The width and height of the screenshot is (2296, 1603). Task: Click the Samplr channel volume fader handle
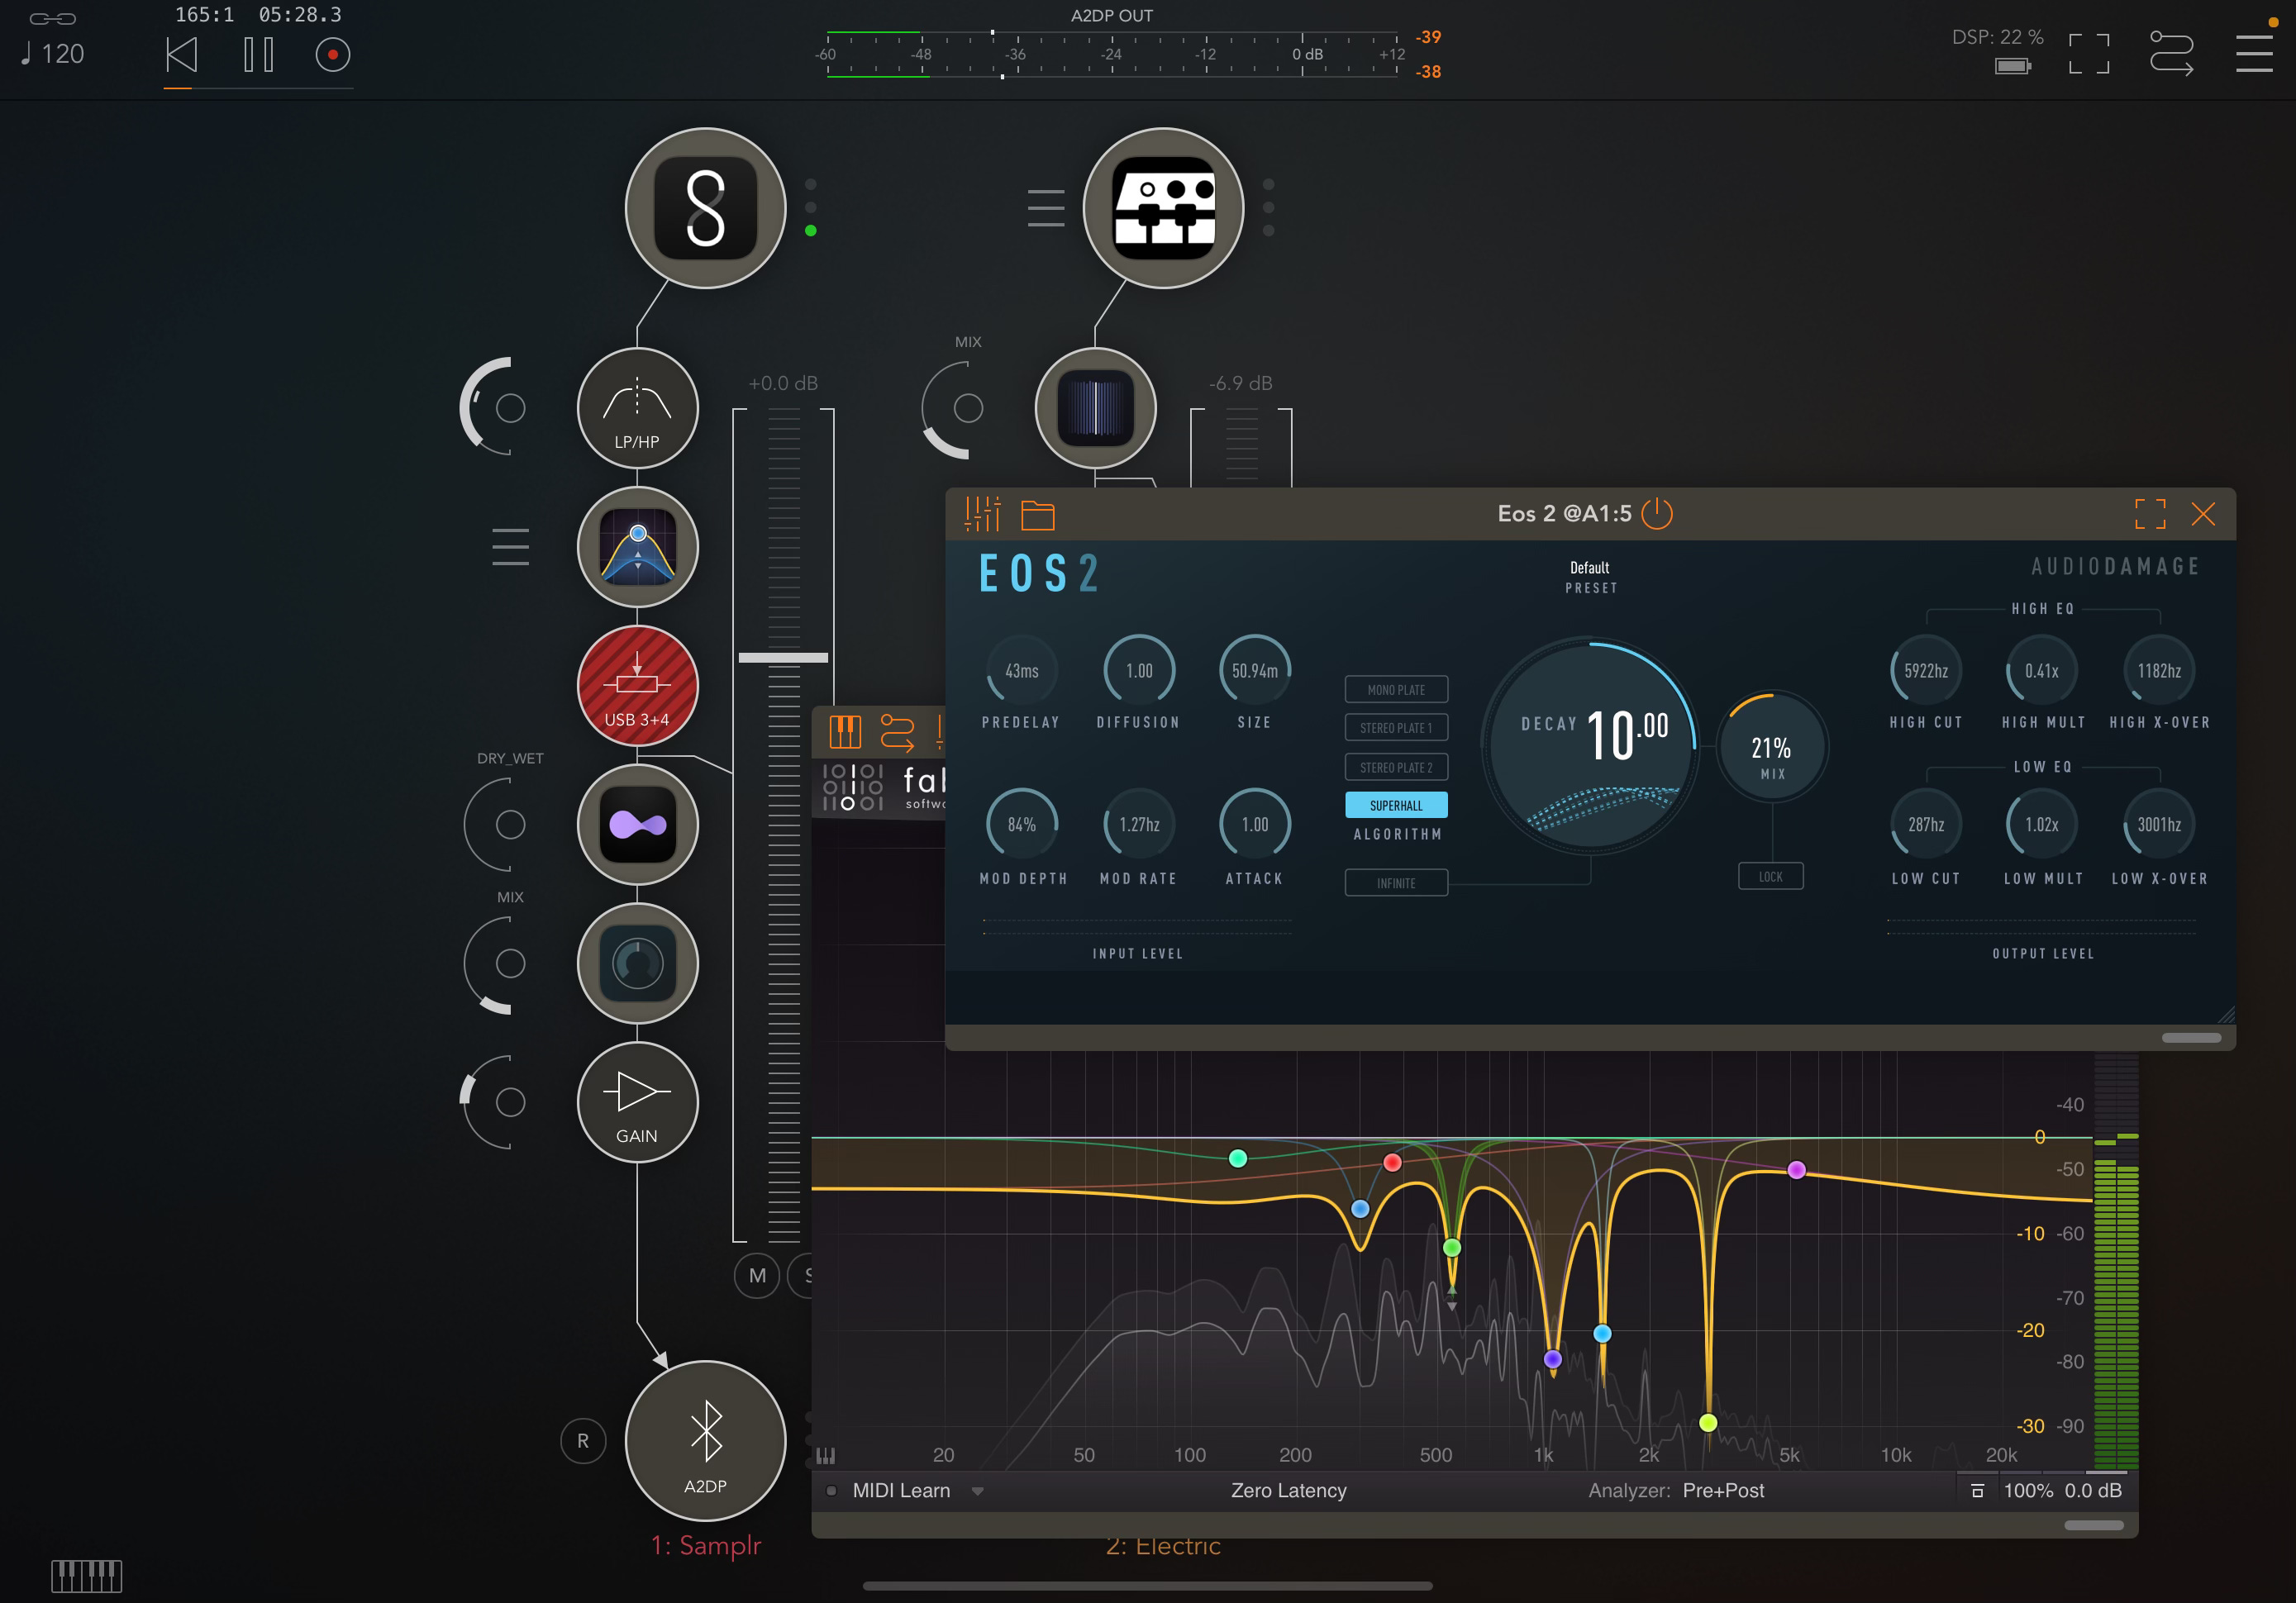click(x=783, y=657)
